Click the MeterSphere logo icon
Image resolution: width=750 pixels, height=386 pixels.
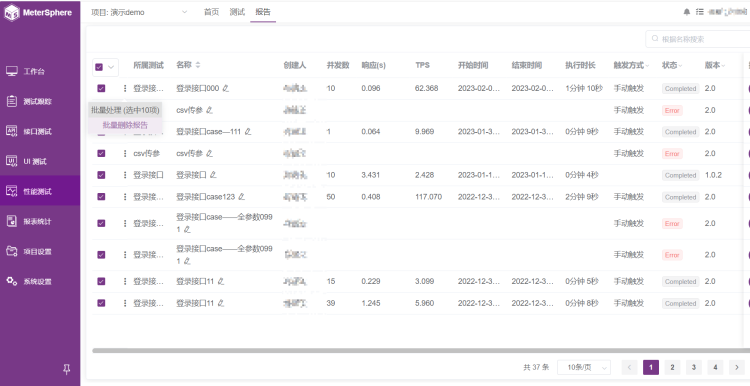tap(11, 13)
